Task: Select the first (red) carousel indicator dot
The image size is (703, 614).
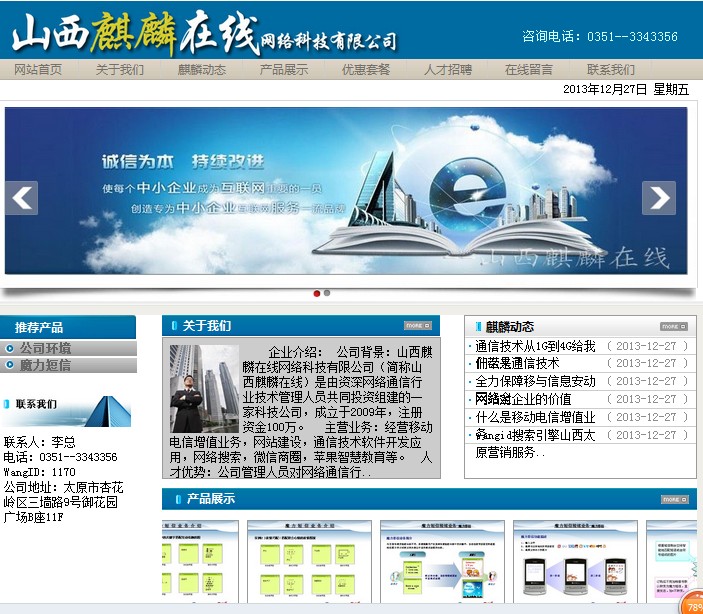Action: (x=317, y=293)
